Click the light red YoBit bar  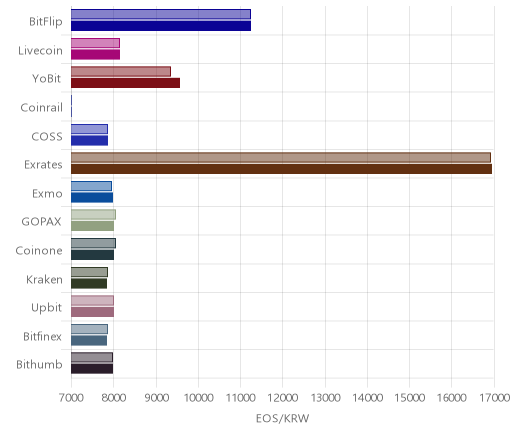121,72
